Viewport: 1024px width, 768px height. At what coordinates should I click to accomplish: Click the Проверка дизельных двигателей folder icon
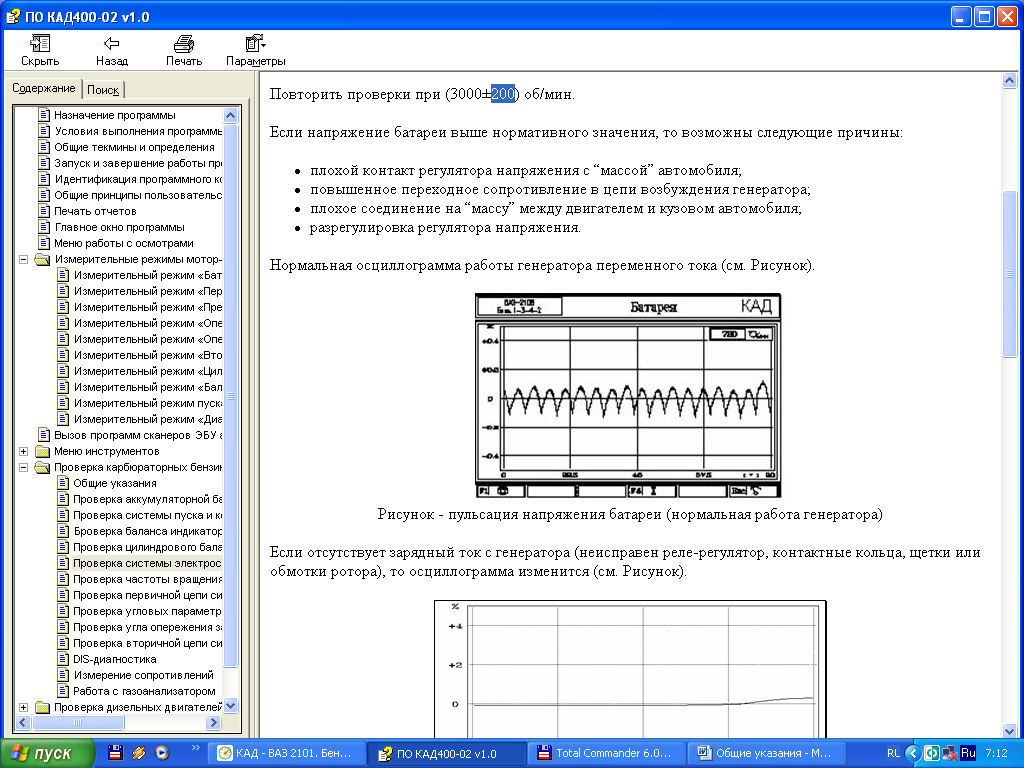tap(42, 707)
